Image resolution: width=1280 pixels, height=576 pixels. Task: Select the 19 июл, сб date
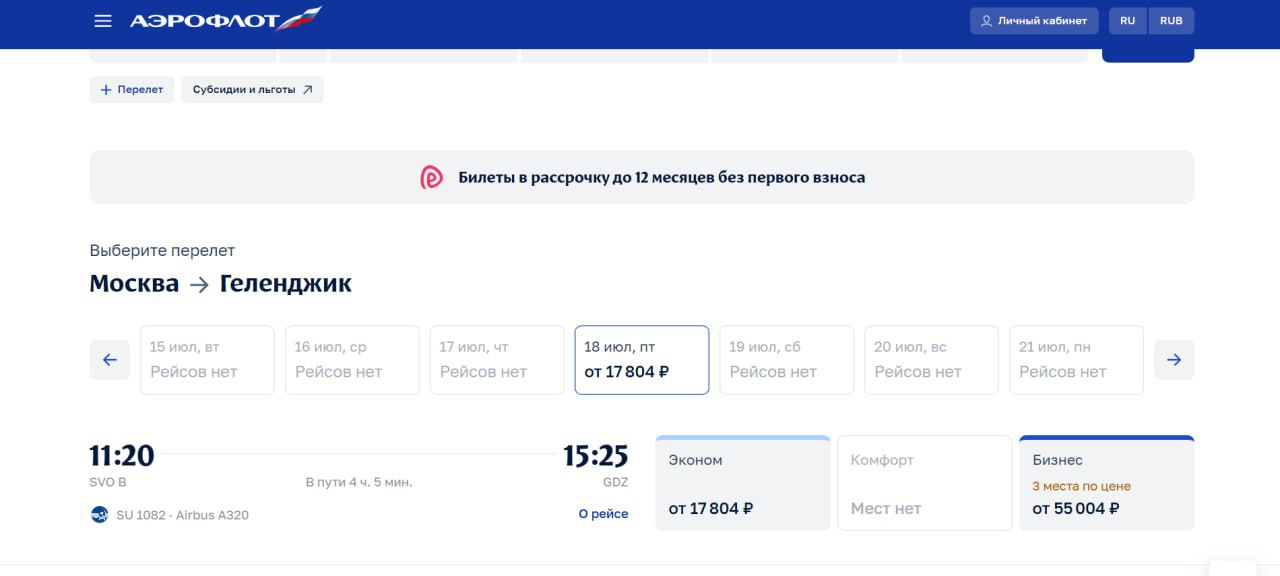coord(787,360)
